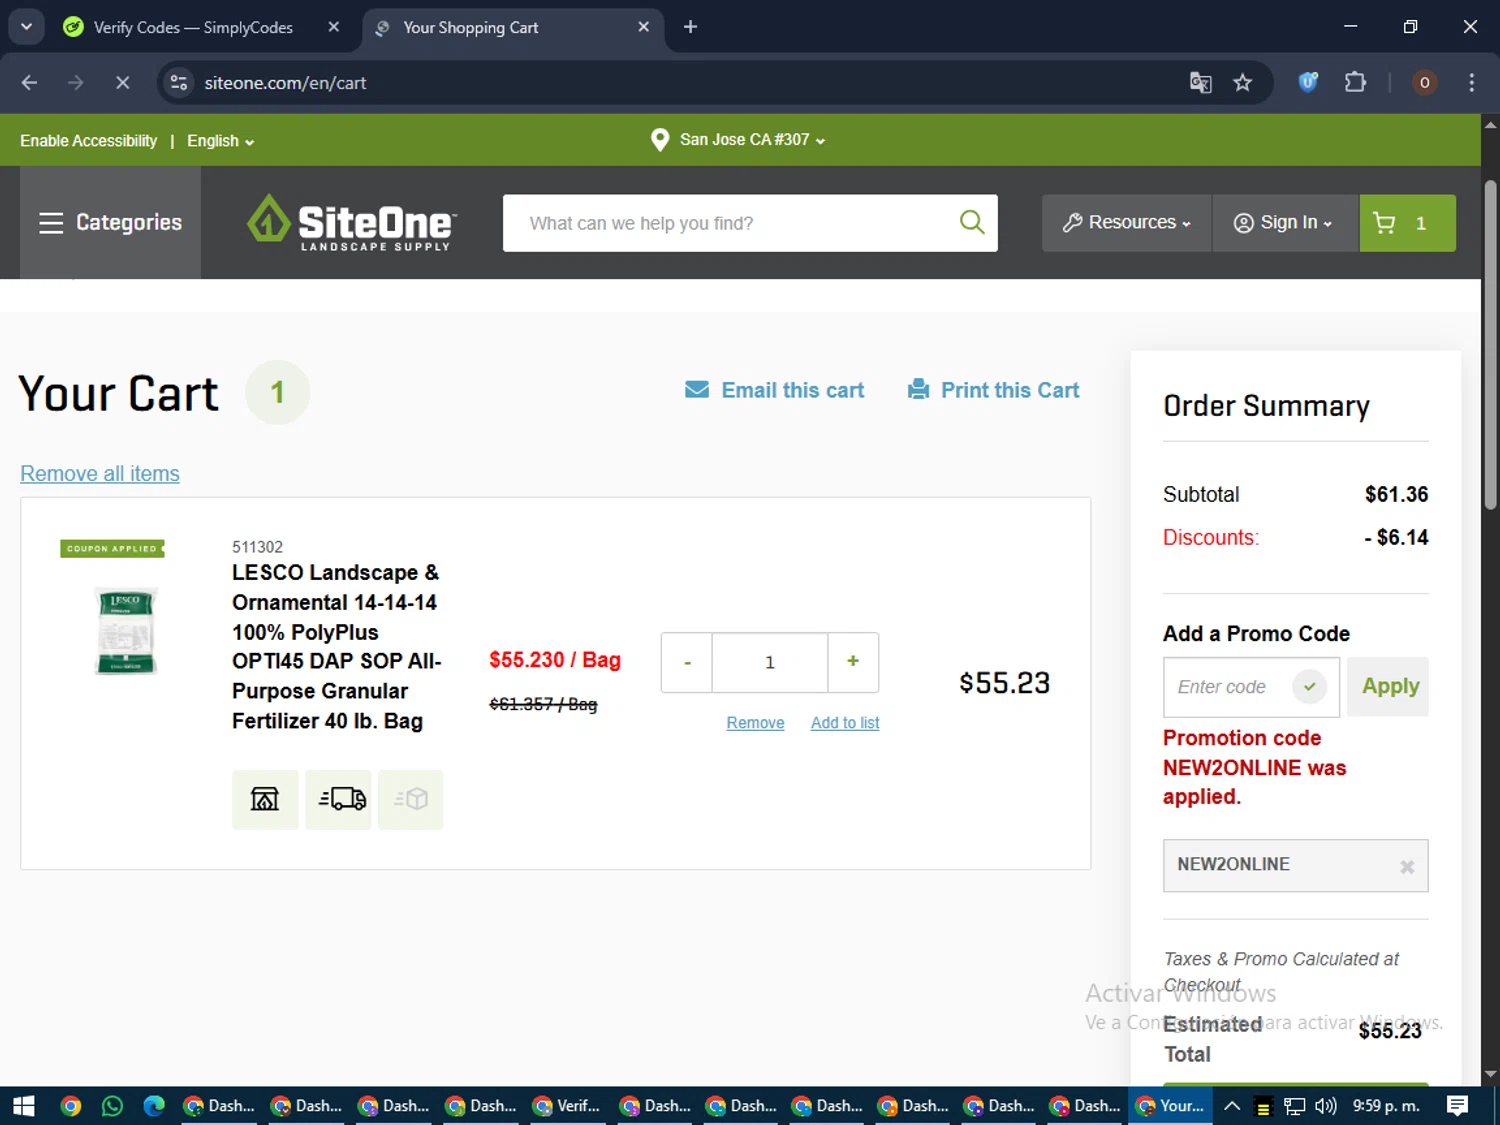Open WhatsApp from the taskbar

(112, 1106)
